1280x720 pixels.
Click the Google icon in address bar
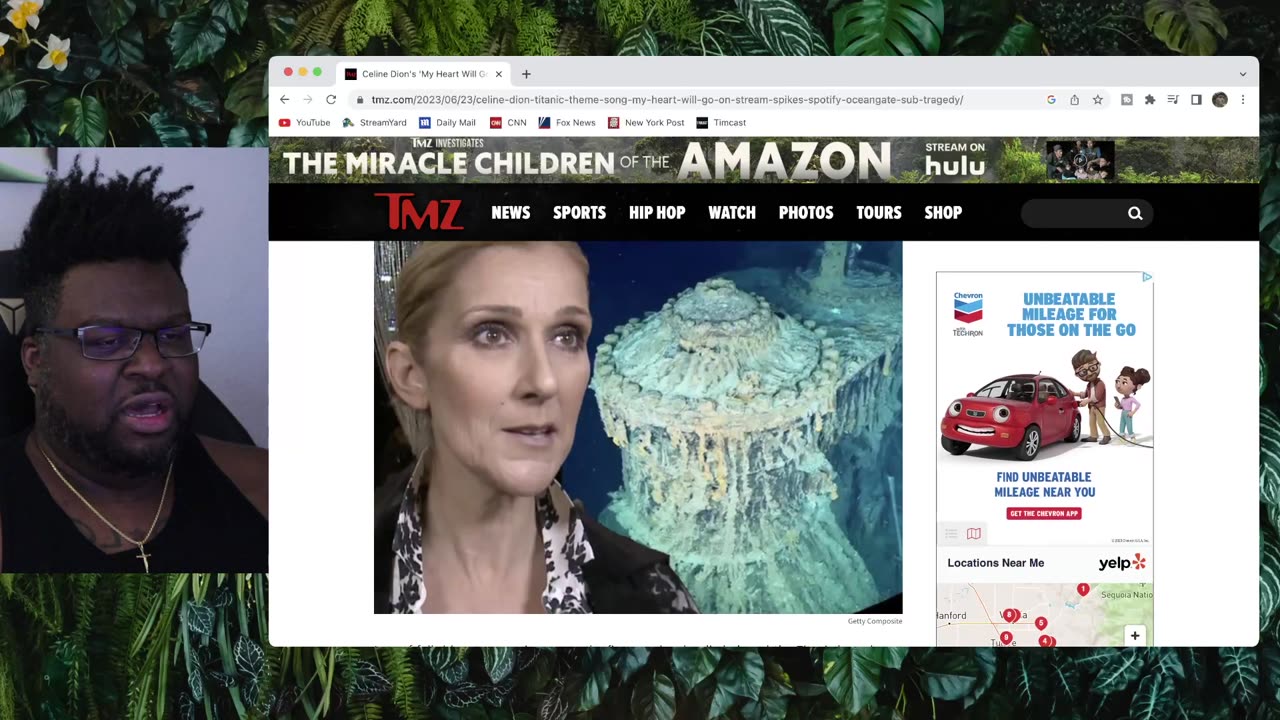(1051, 100)
